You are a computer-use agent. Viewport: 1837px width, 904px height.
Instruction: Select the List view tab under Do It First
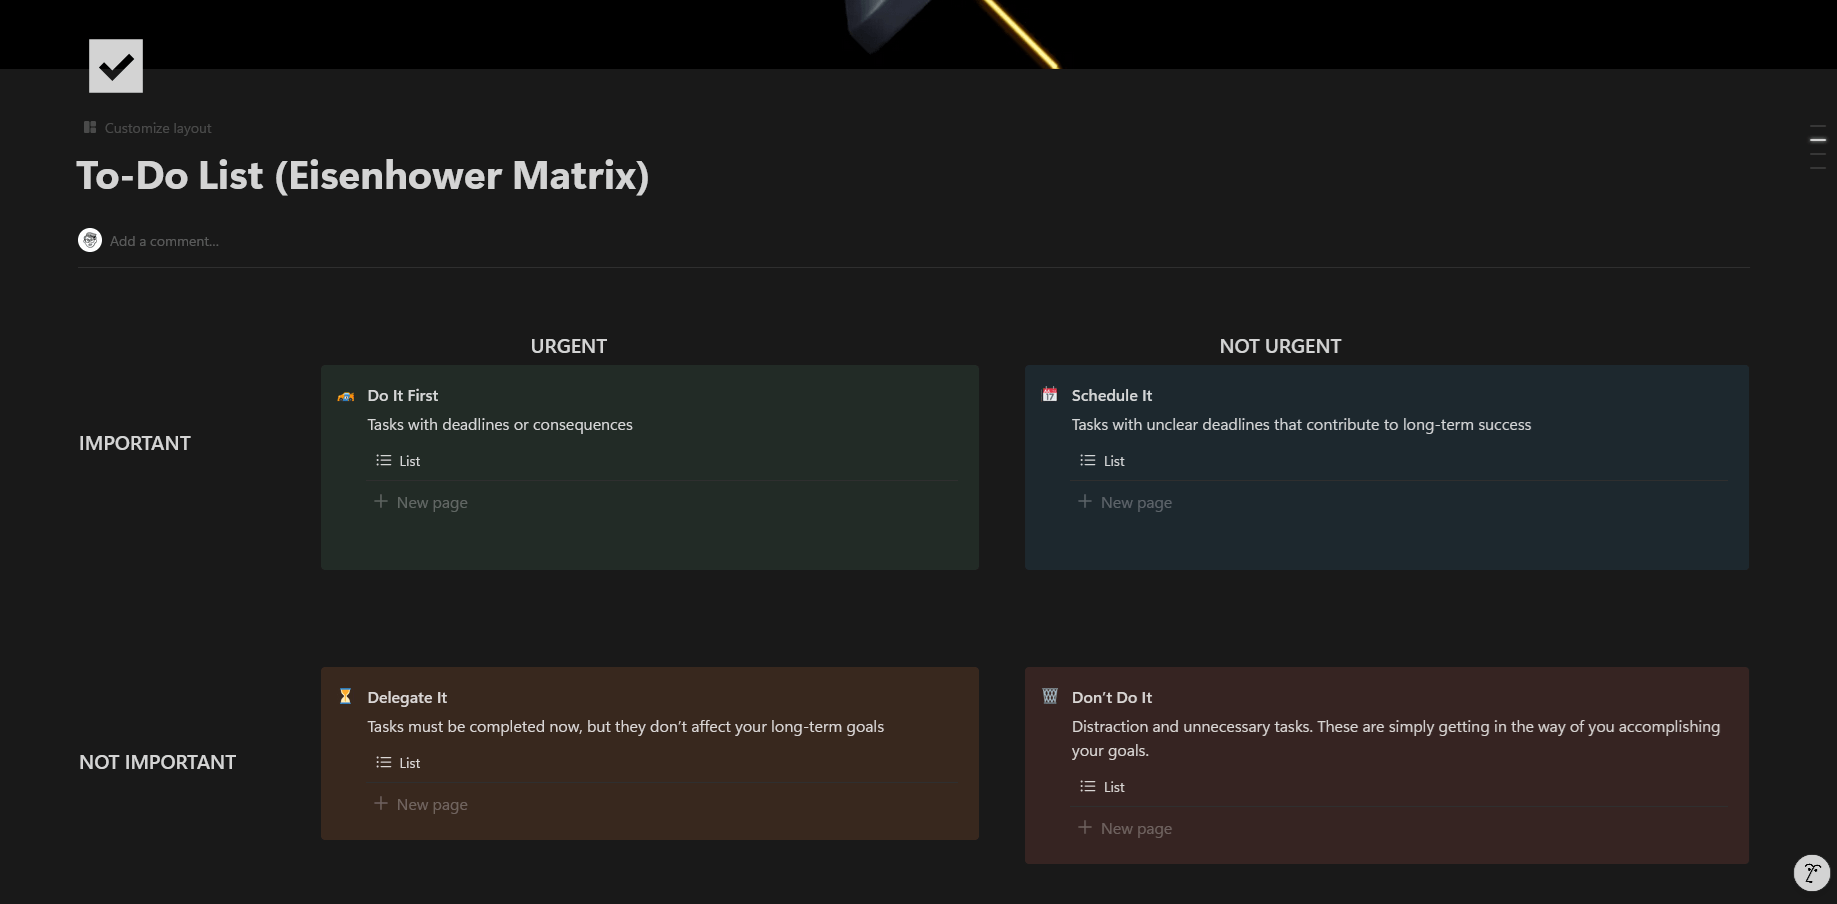[x=399, y=461]
